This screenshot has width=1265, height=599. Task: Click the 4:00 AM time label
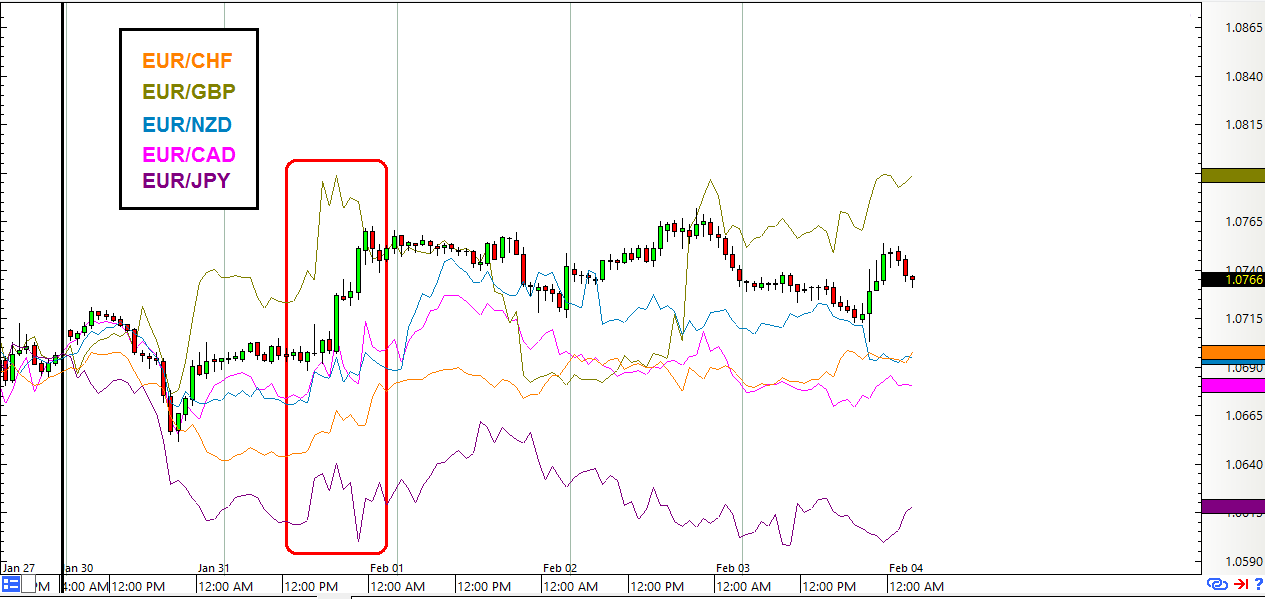pyautogui.click(x=85, y=586)
